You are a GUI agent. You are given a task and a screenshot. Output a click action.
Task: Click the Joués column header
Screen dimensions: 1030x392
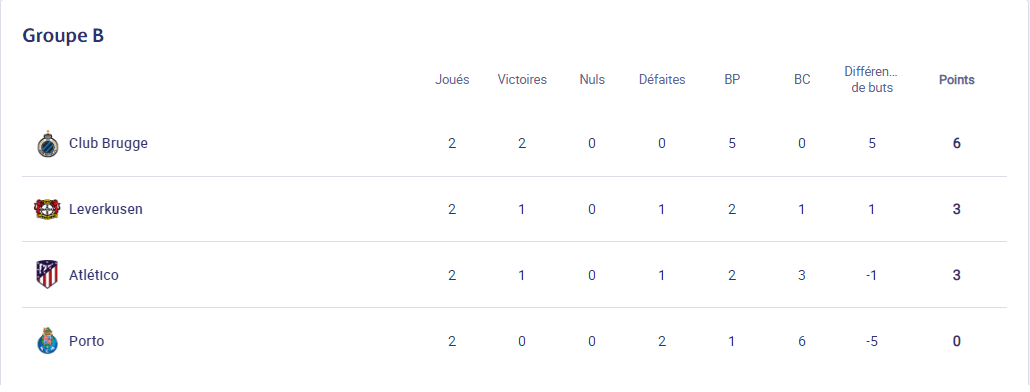[452, 79]
